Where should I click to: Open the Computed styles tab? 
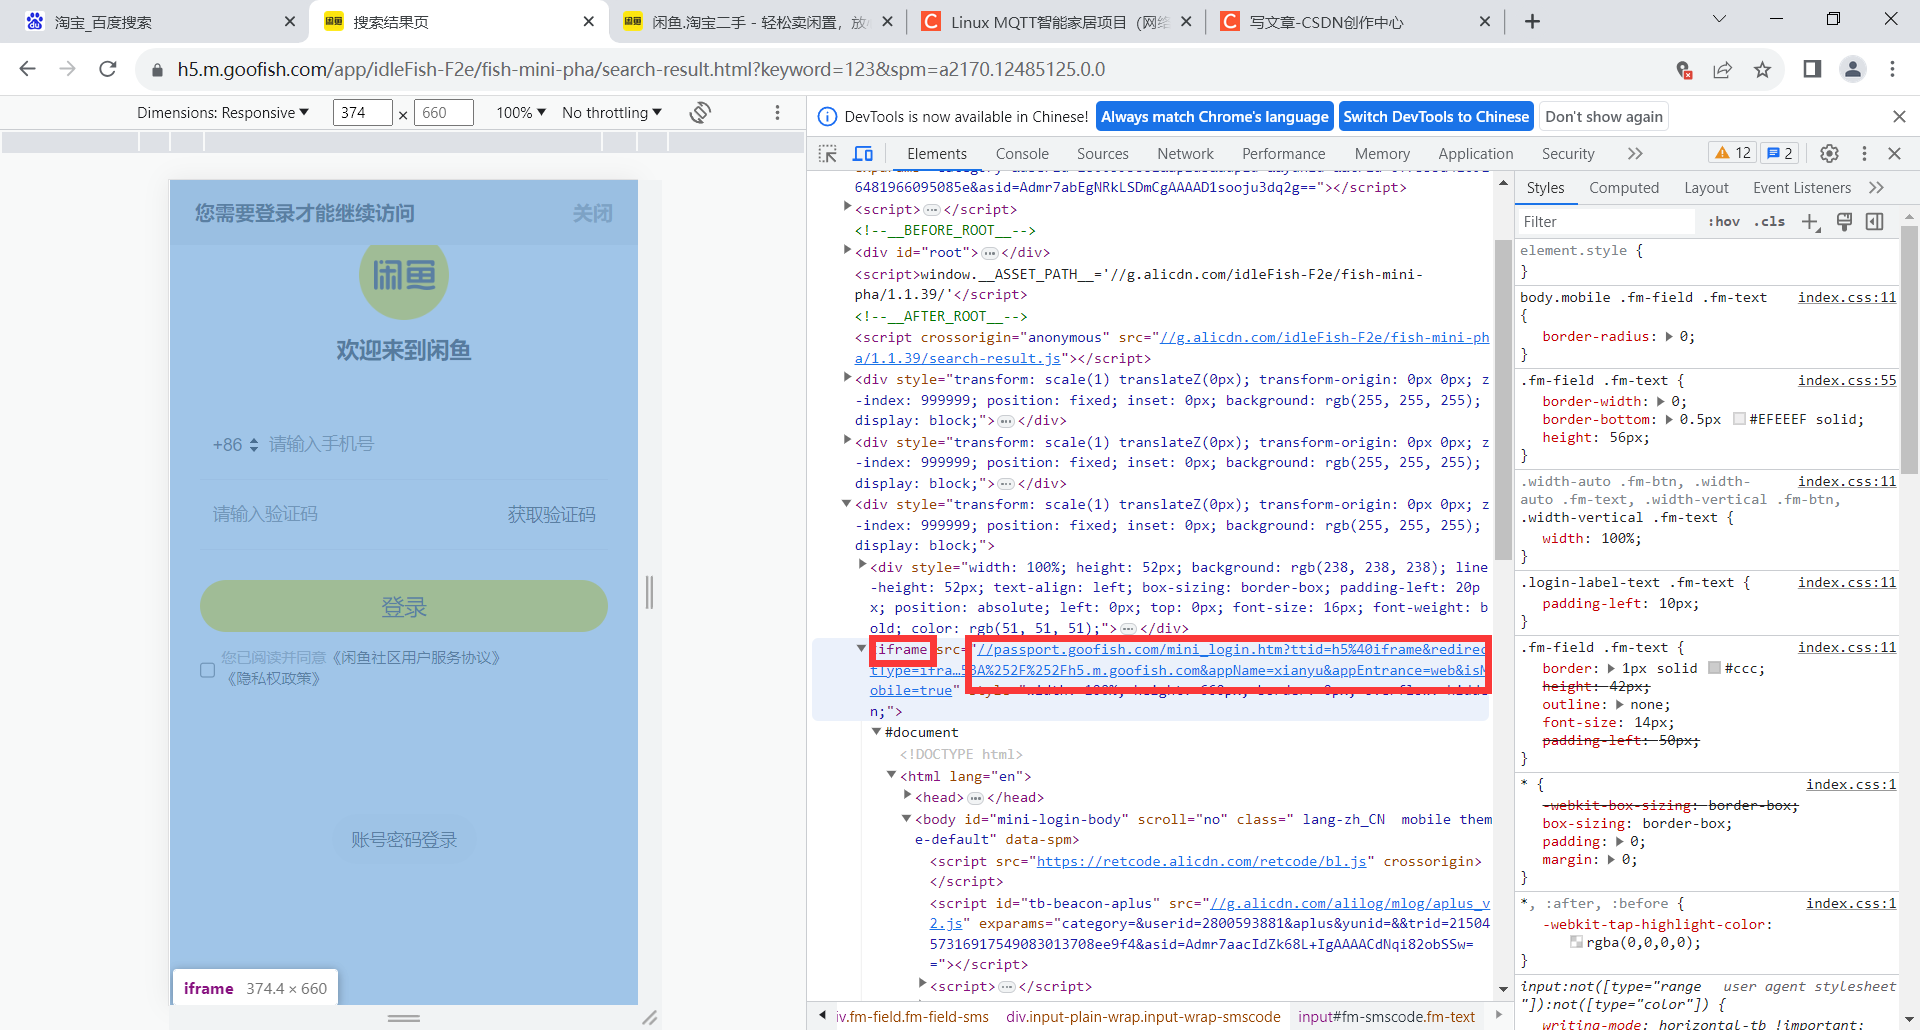1623,188
